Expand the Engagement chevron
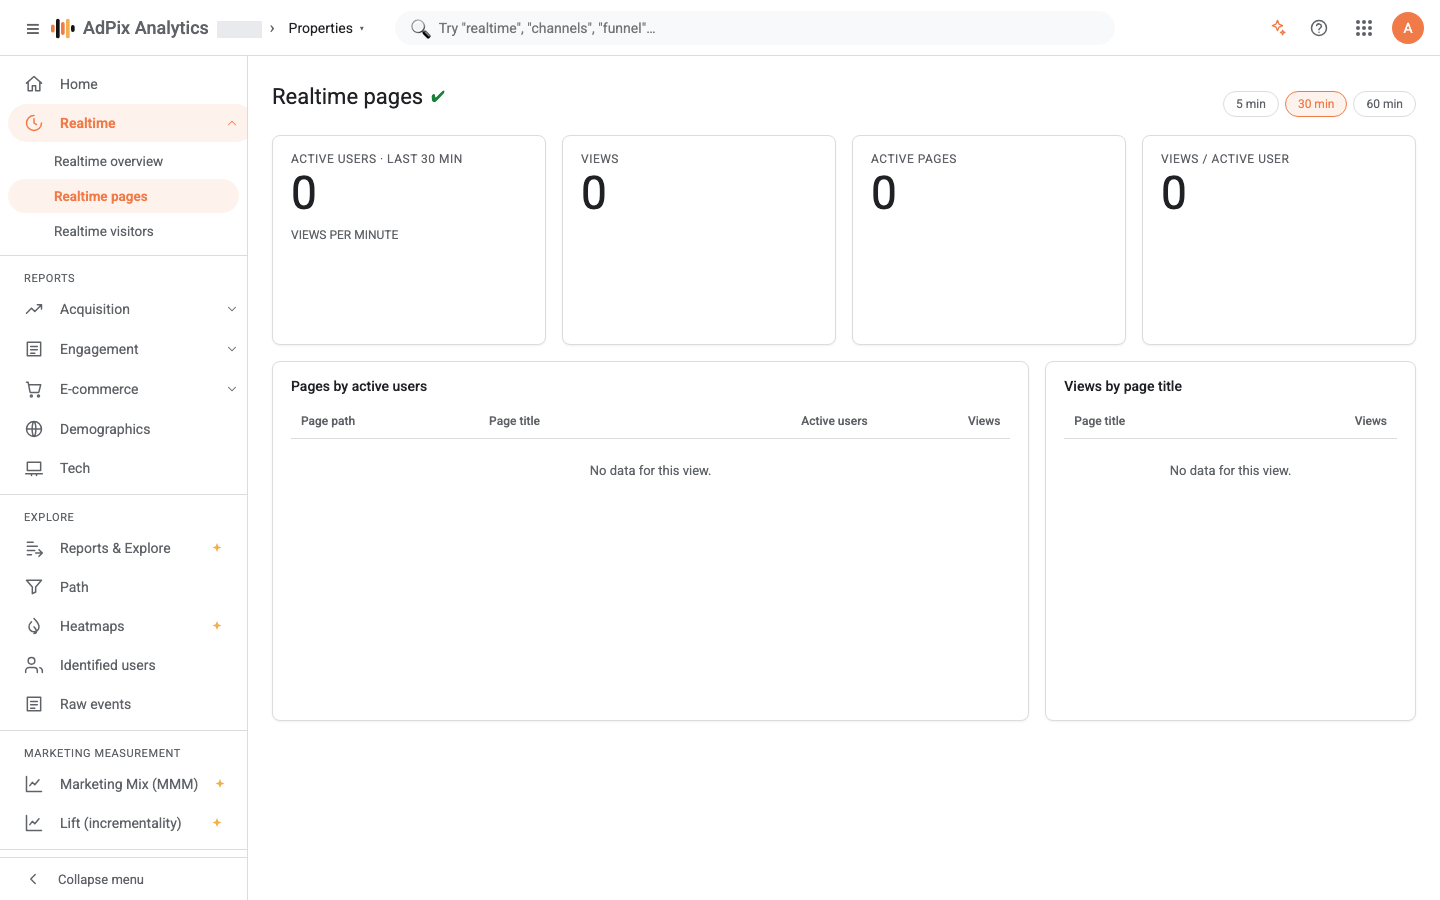 click(232, 349)
